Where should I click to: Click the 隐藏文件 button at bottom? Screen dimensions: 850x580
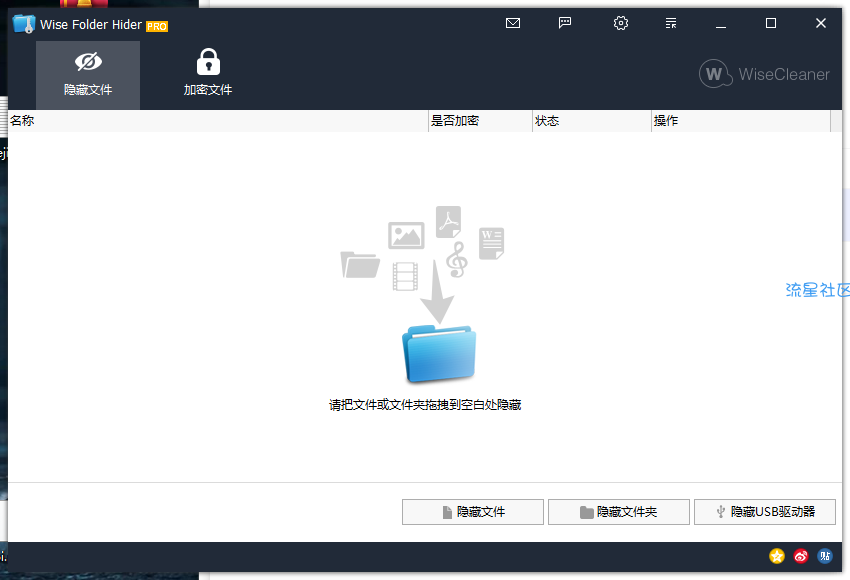473,512
